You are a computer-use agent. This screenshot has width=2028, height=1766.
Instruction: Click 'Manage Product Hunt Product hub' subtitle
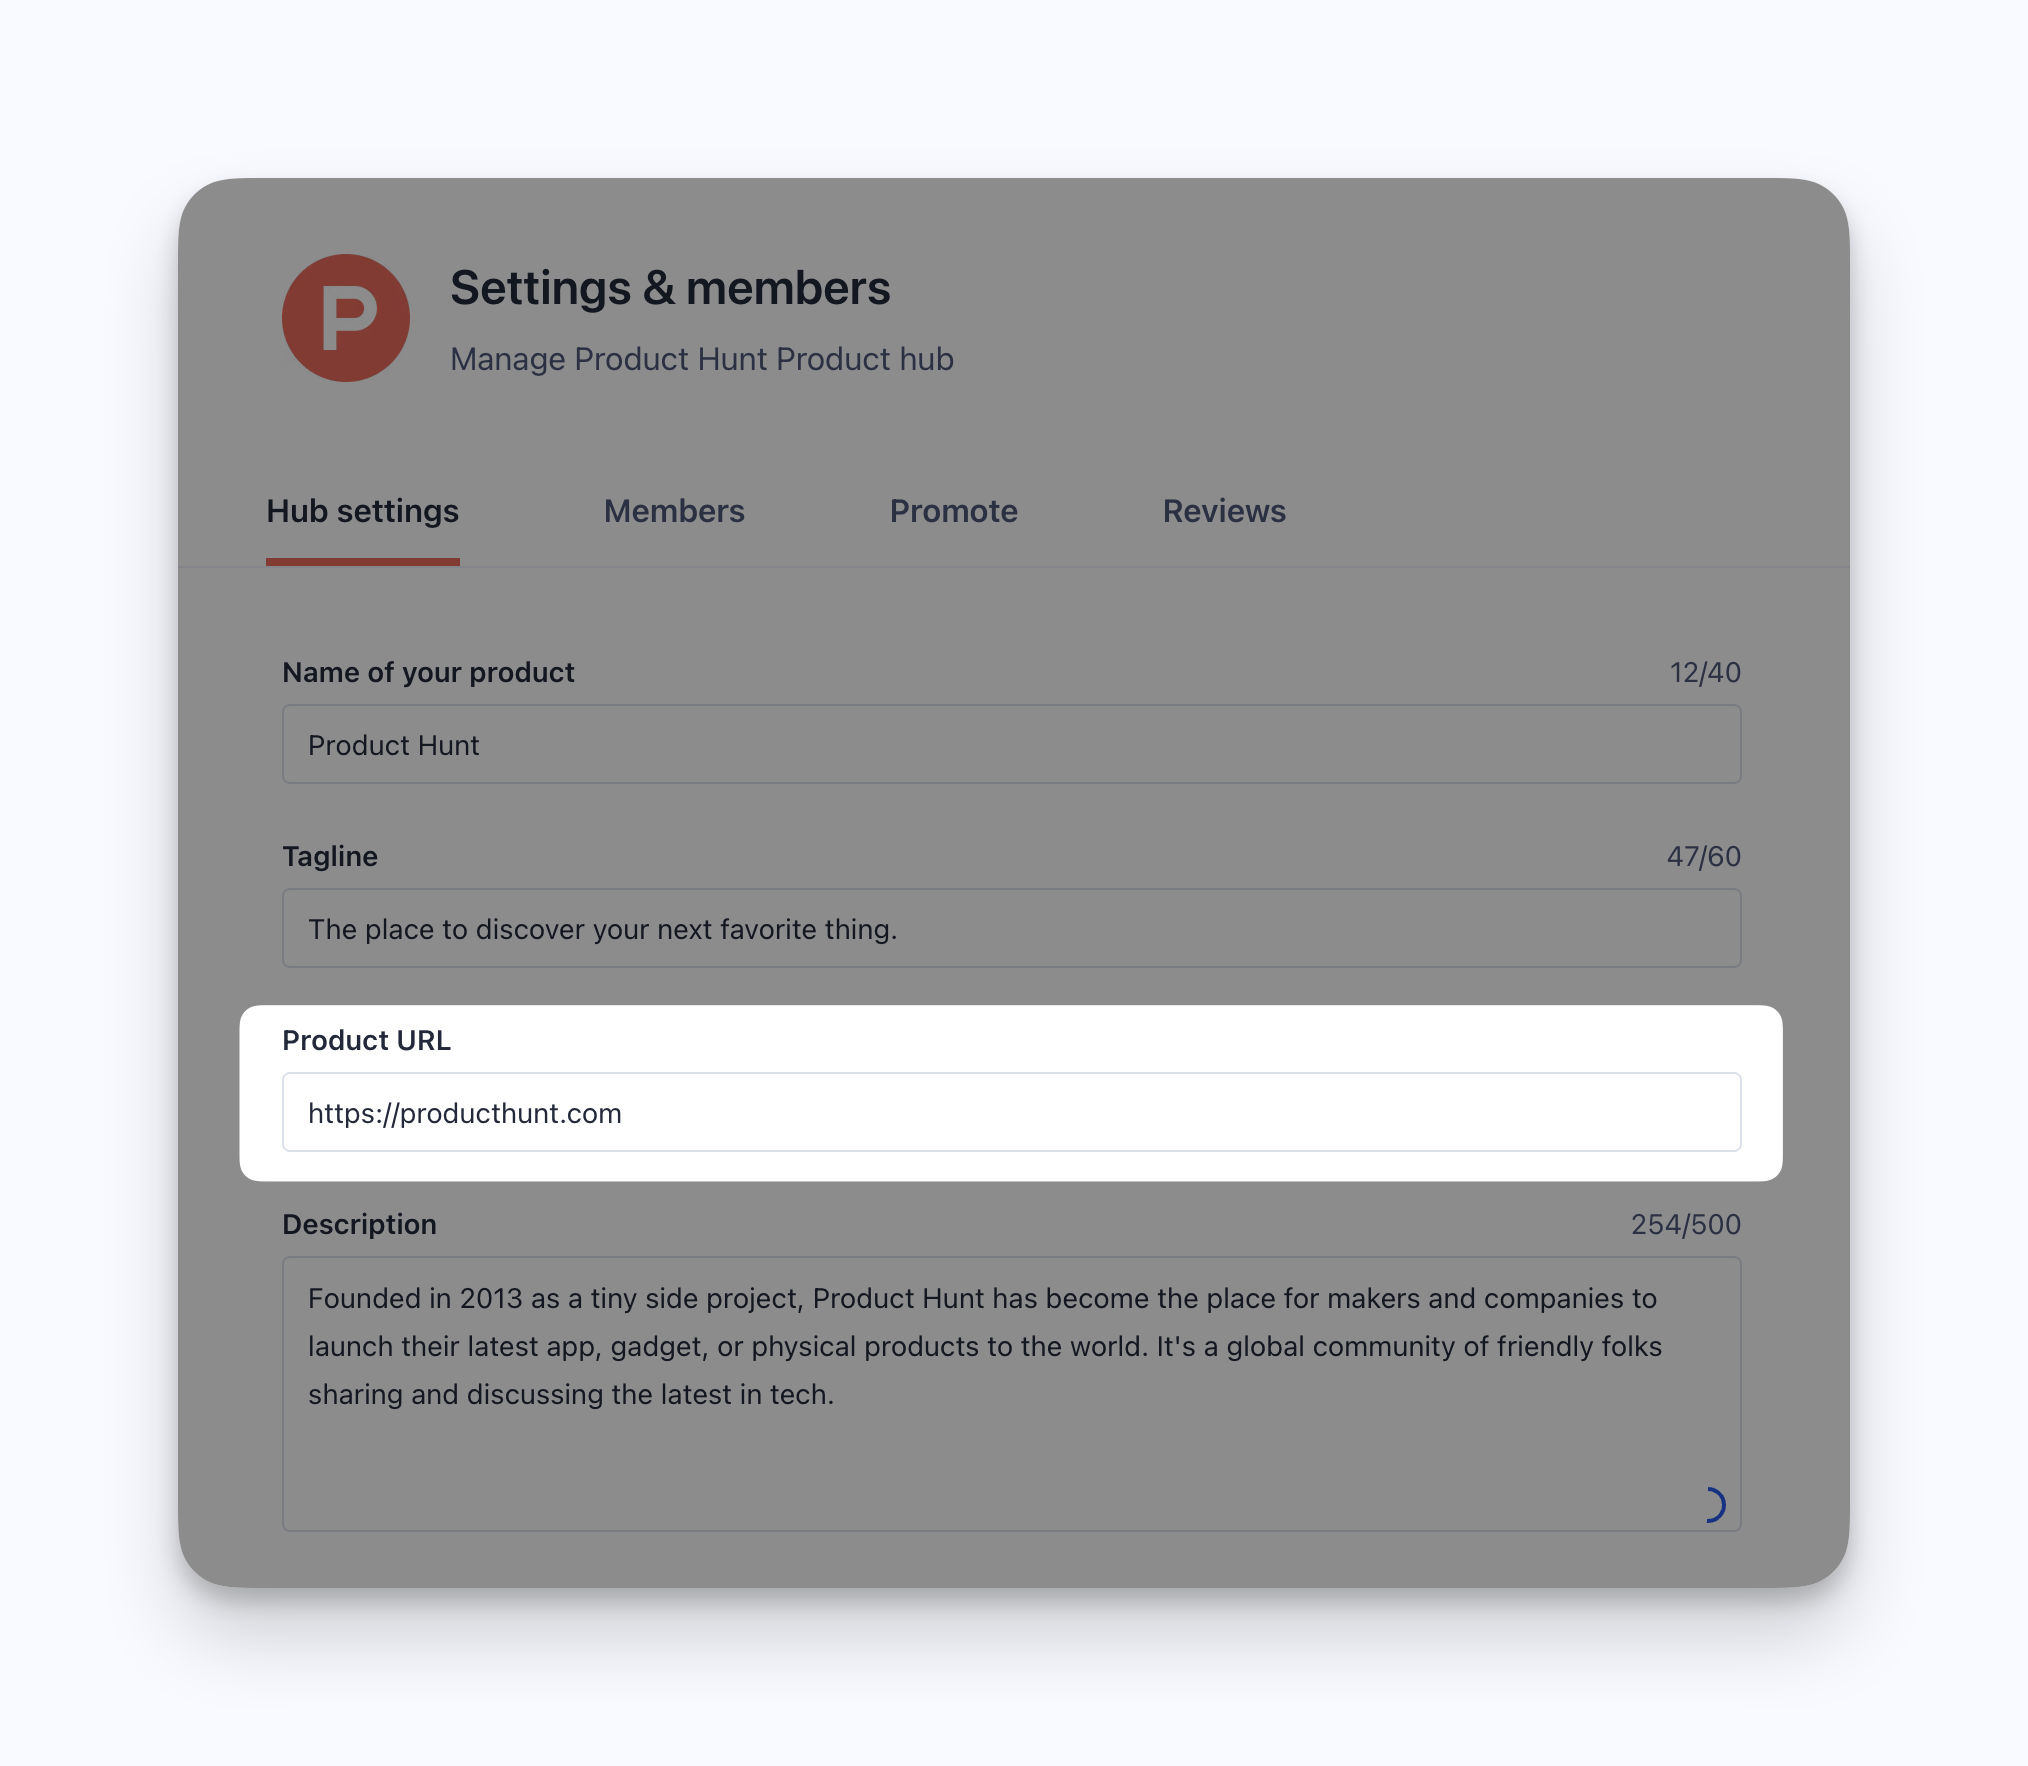coord(701,359)
